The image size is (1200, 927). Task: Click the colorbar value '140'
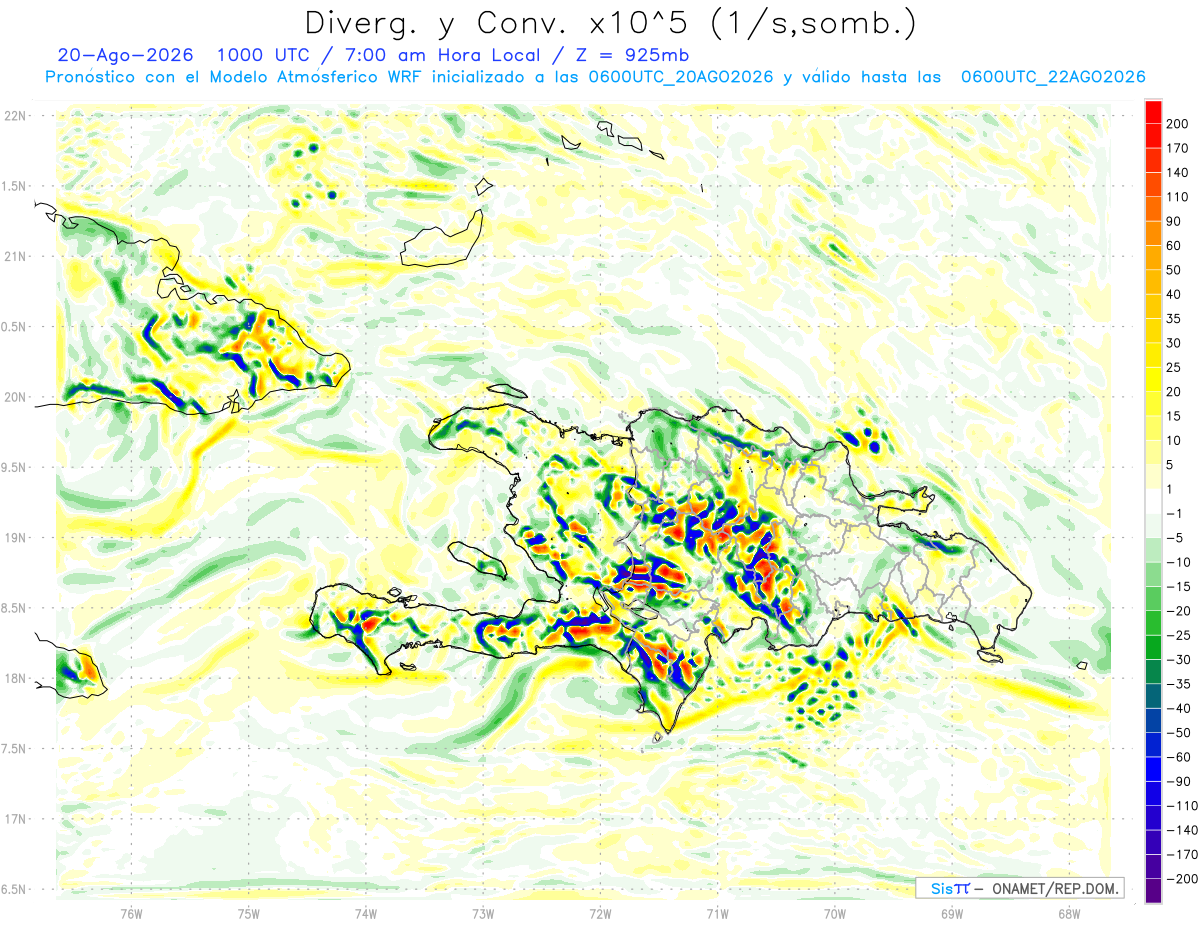(1178, 172)
